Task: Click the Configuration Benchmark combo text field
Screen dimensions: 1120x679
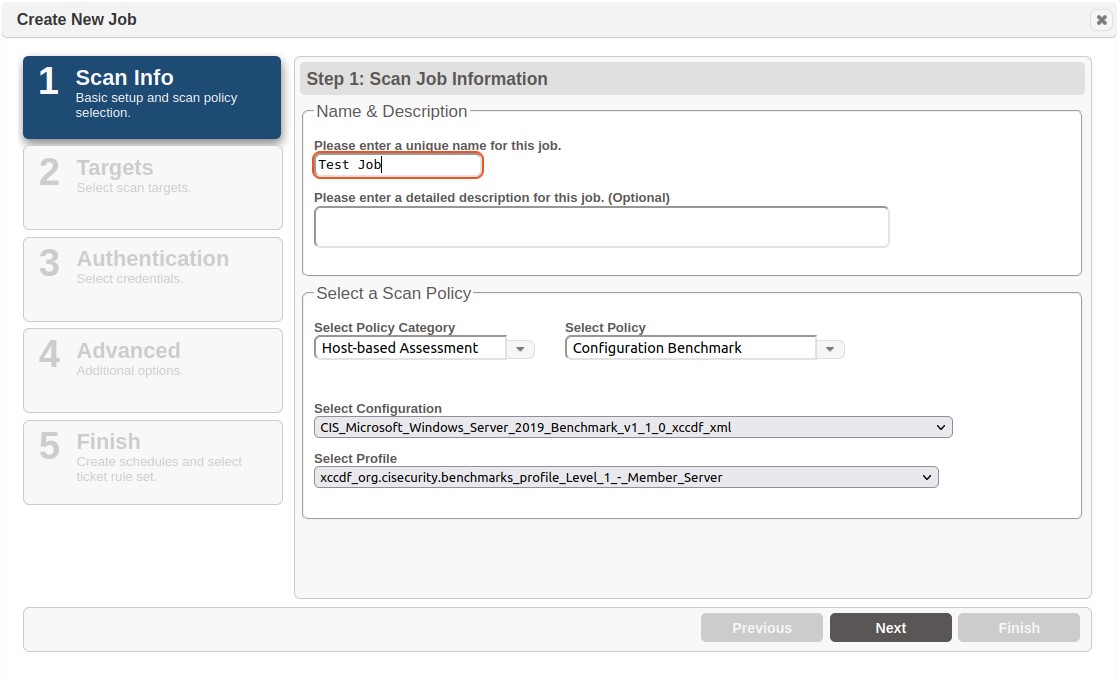Action: pyautogui.click(x=690, y=348)
